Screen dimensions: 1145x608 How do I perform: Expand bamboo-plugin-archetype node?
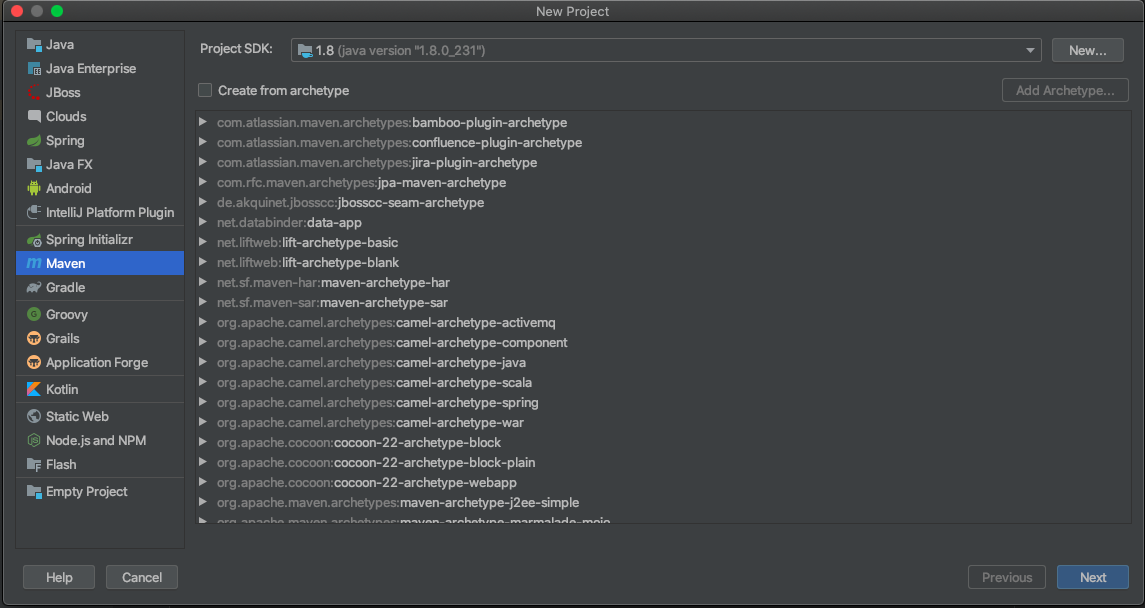[x=203, y=123]
